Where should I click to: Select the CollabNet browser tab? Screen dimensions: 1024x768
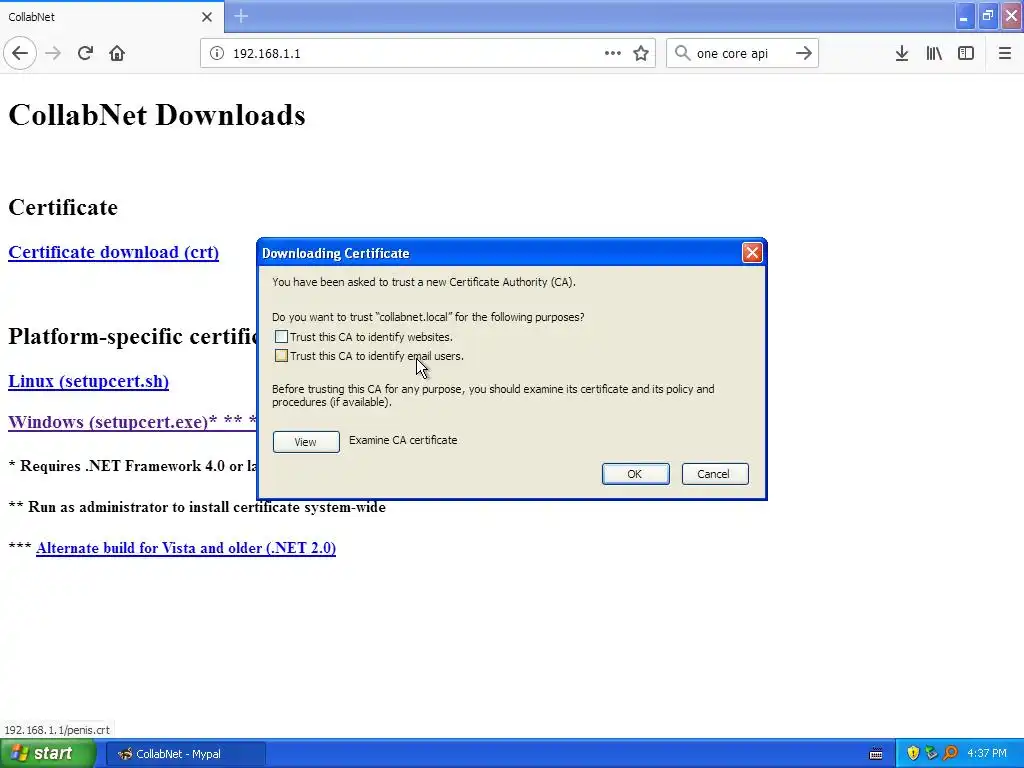click(x=112, y=17)
